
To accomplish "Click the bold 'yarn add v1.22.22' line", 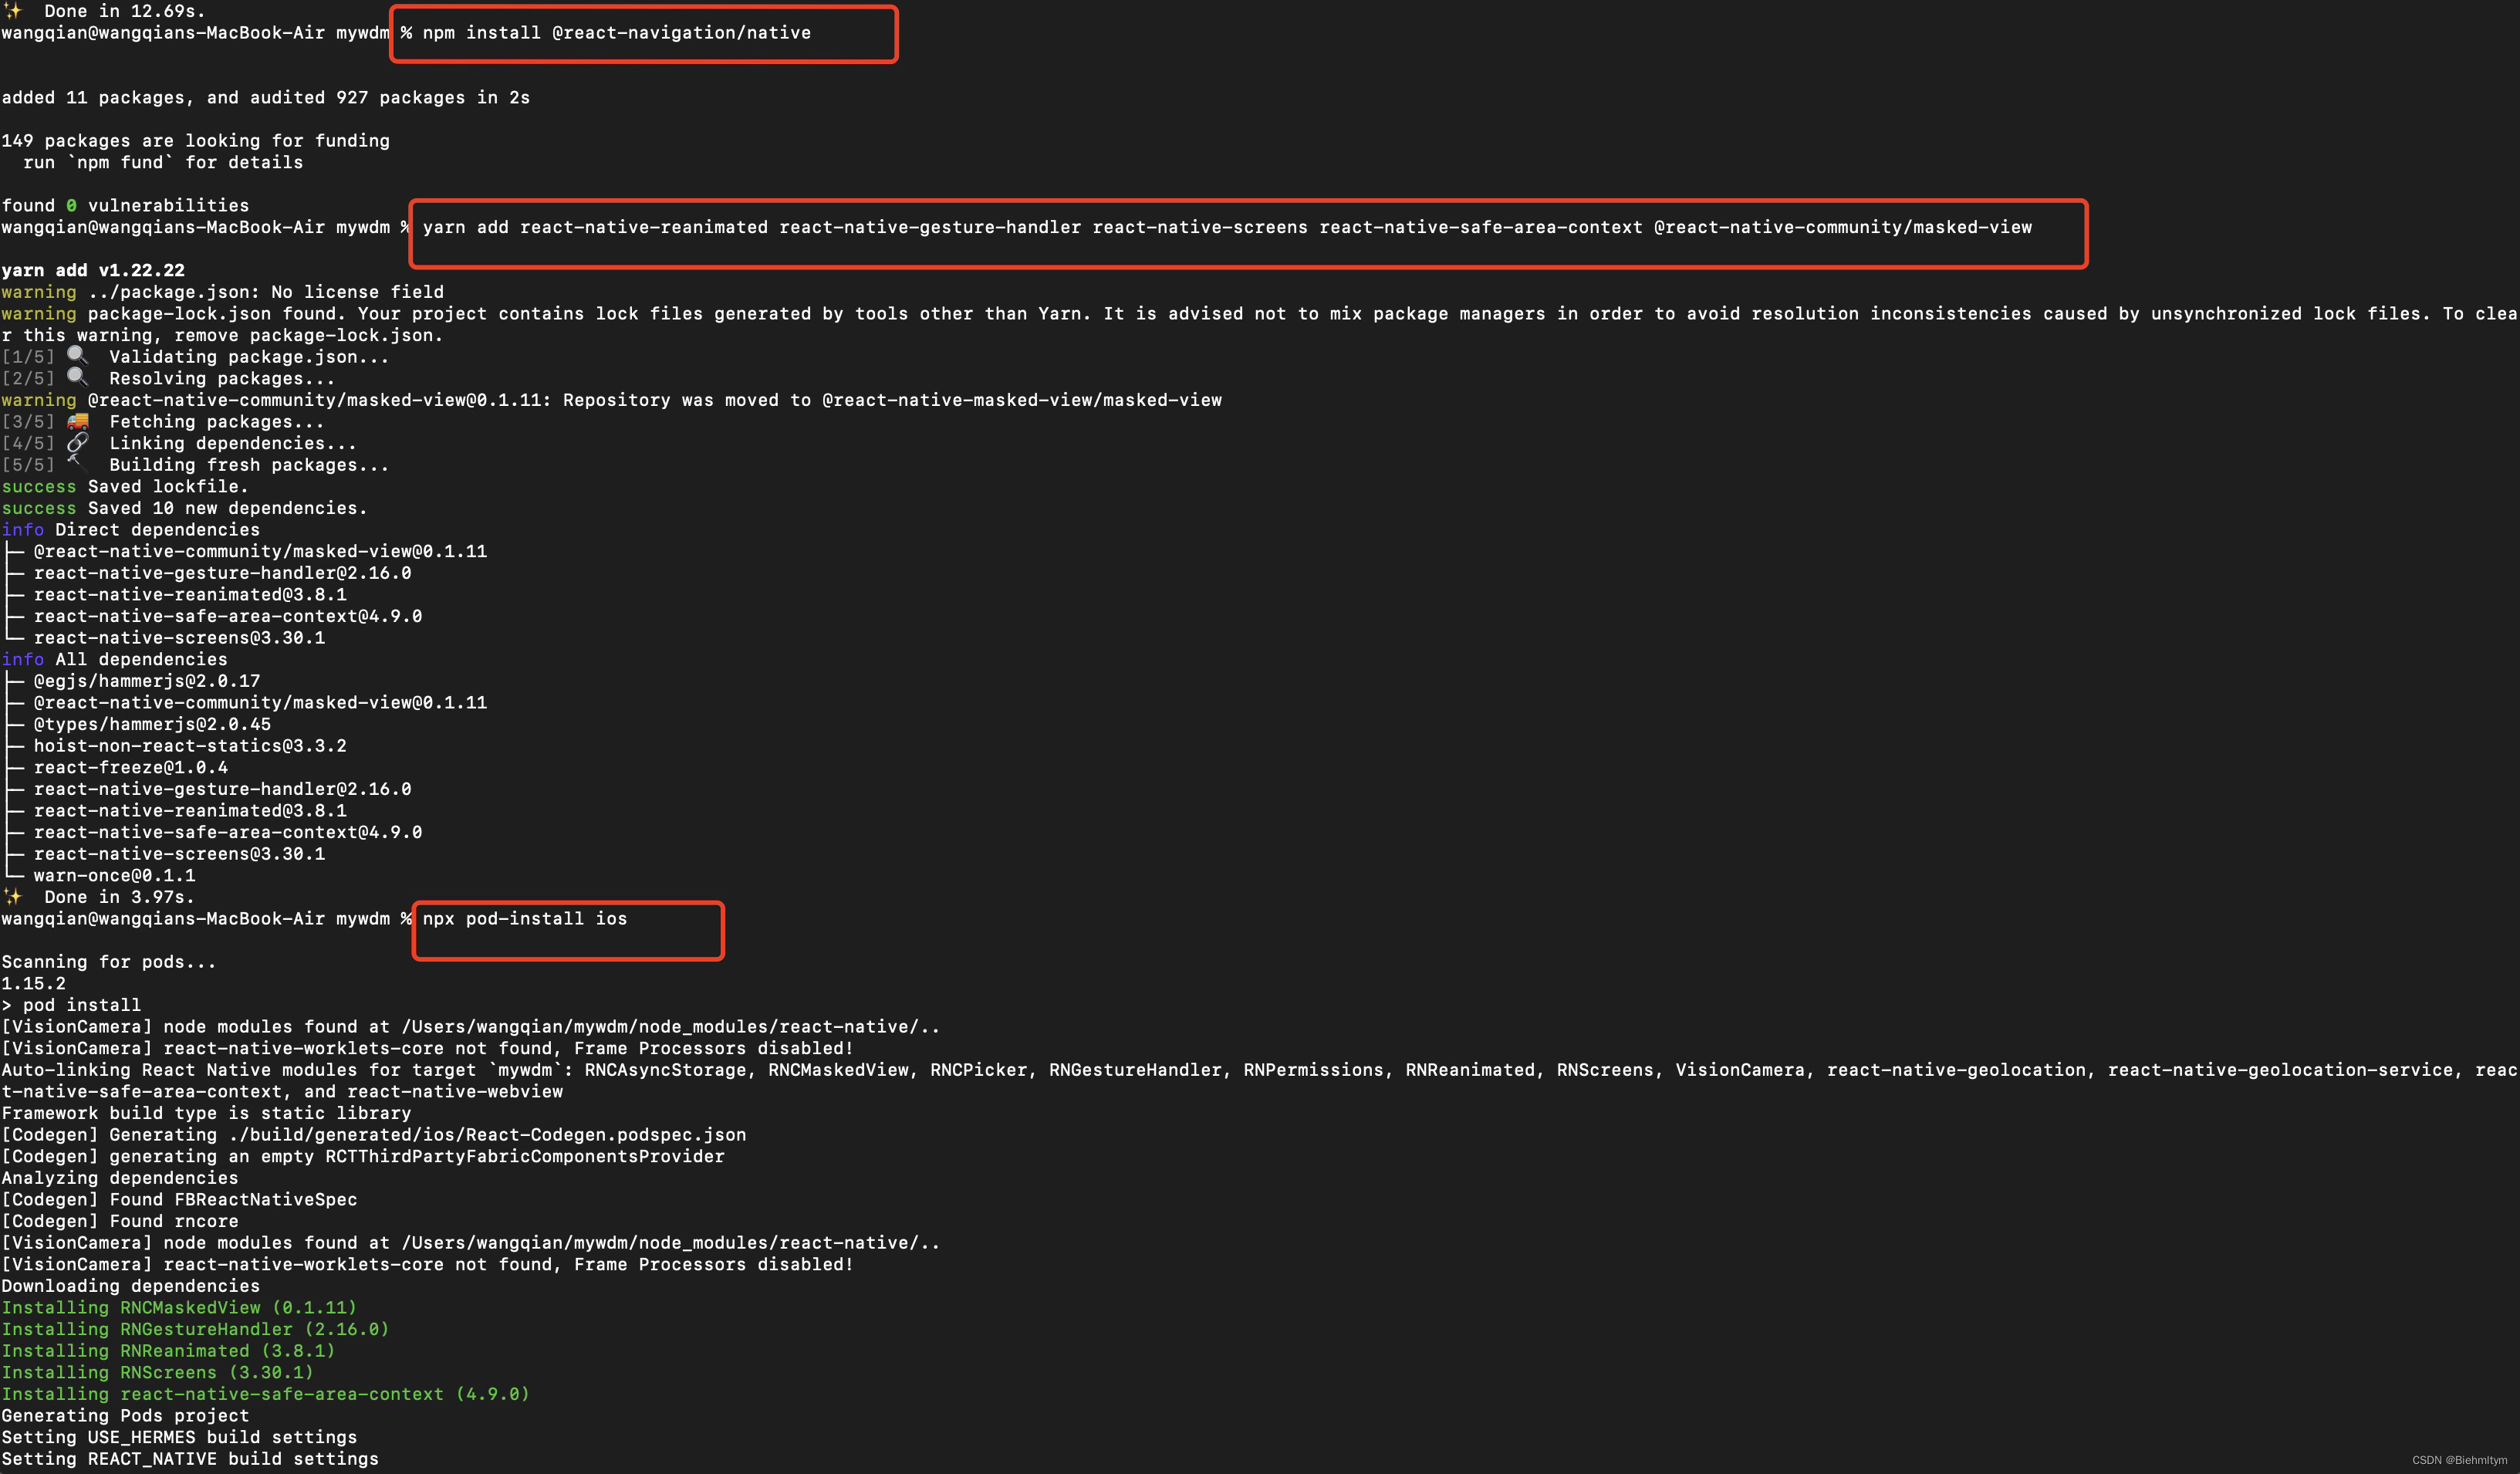I will (93, 271).
